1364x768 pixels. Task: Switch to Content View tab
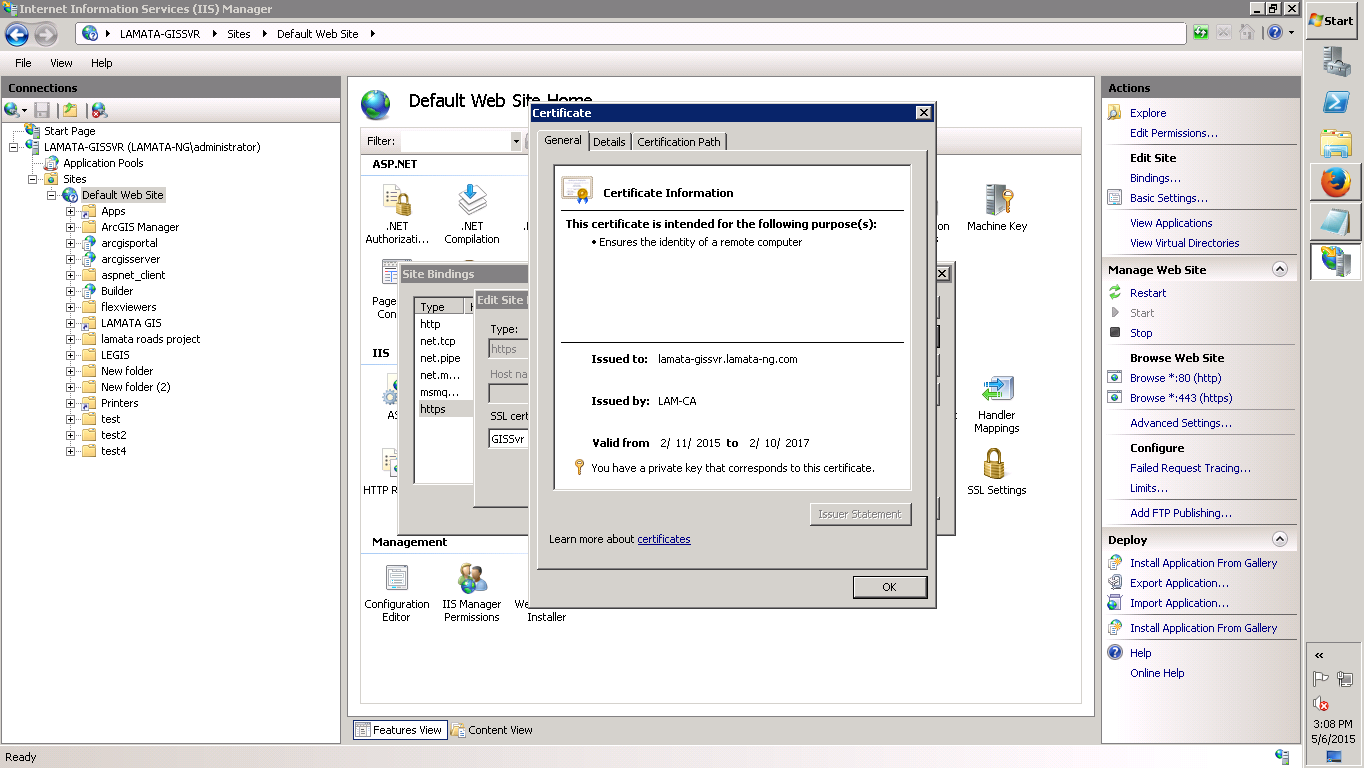pos(492,730)
